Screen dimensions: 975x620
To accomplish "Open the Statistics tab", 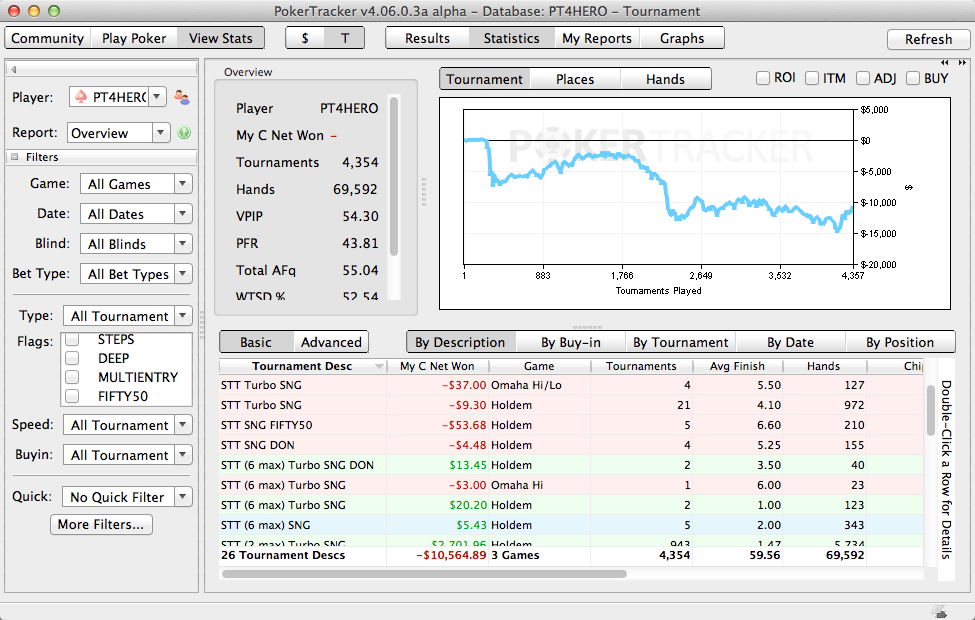I will [512, 38].
